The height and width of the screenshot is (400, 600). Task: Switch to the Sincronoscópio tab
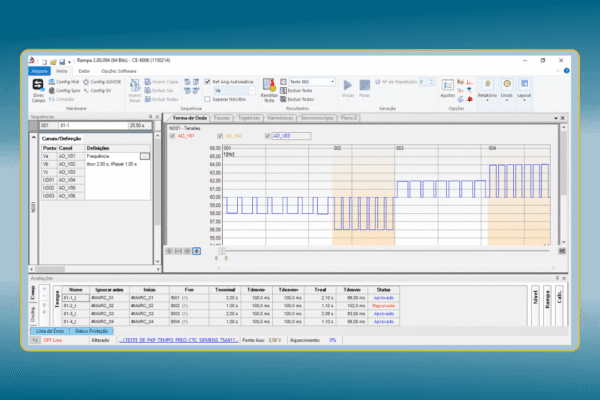click(317, 118)
